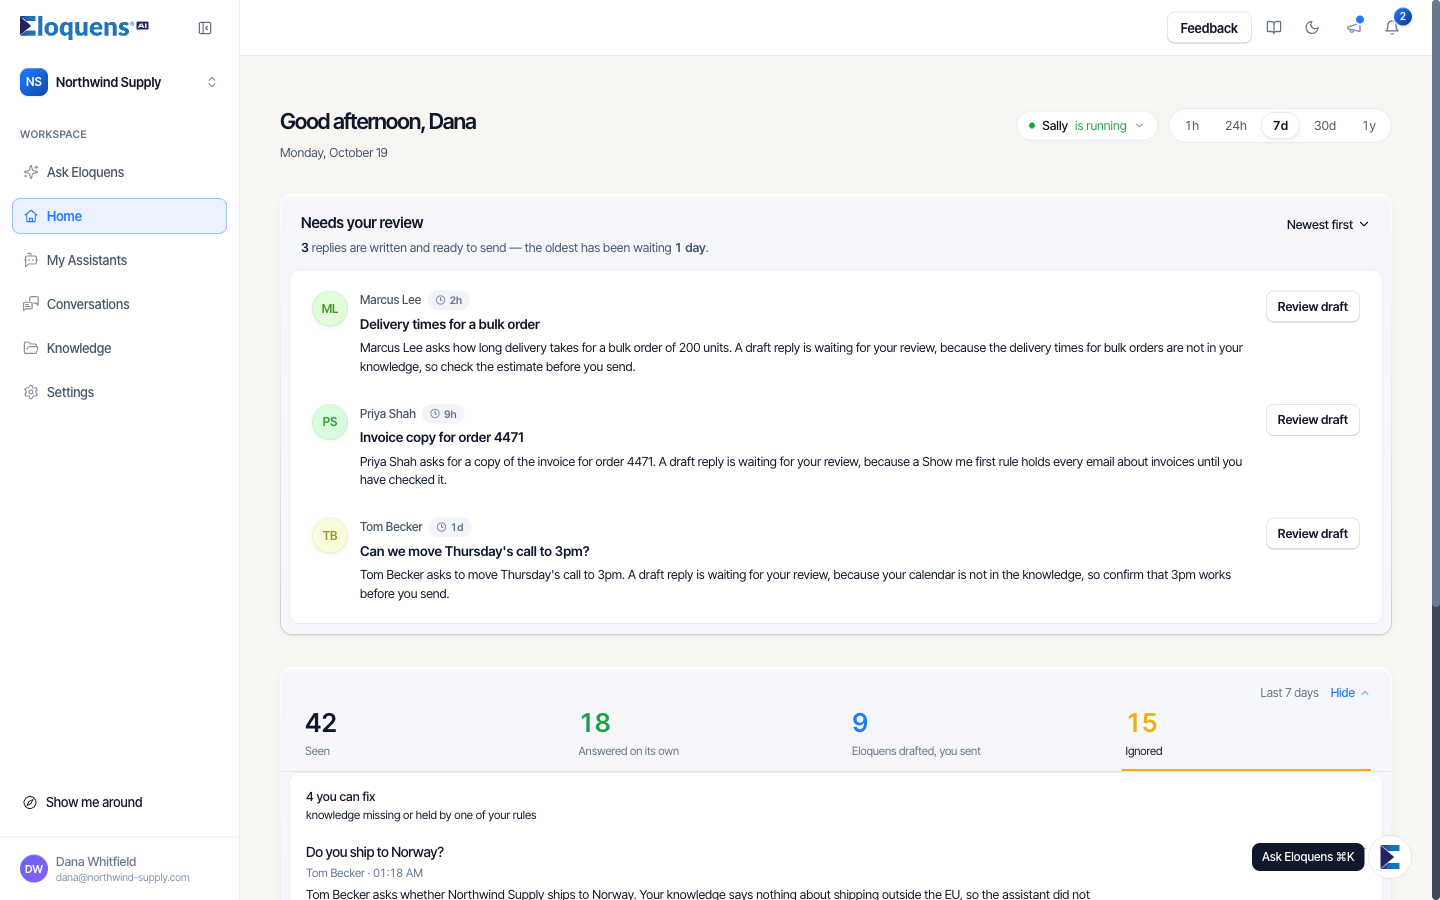This screenshot has height=900, width=1440.
Task: Select the 24h time range
Action: [x=1236, y=126]
